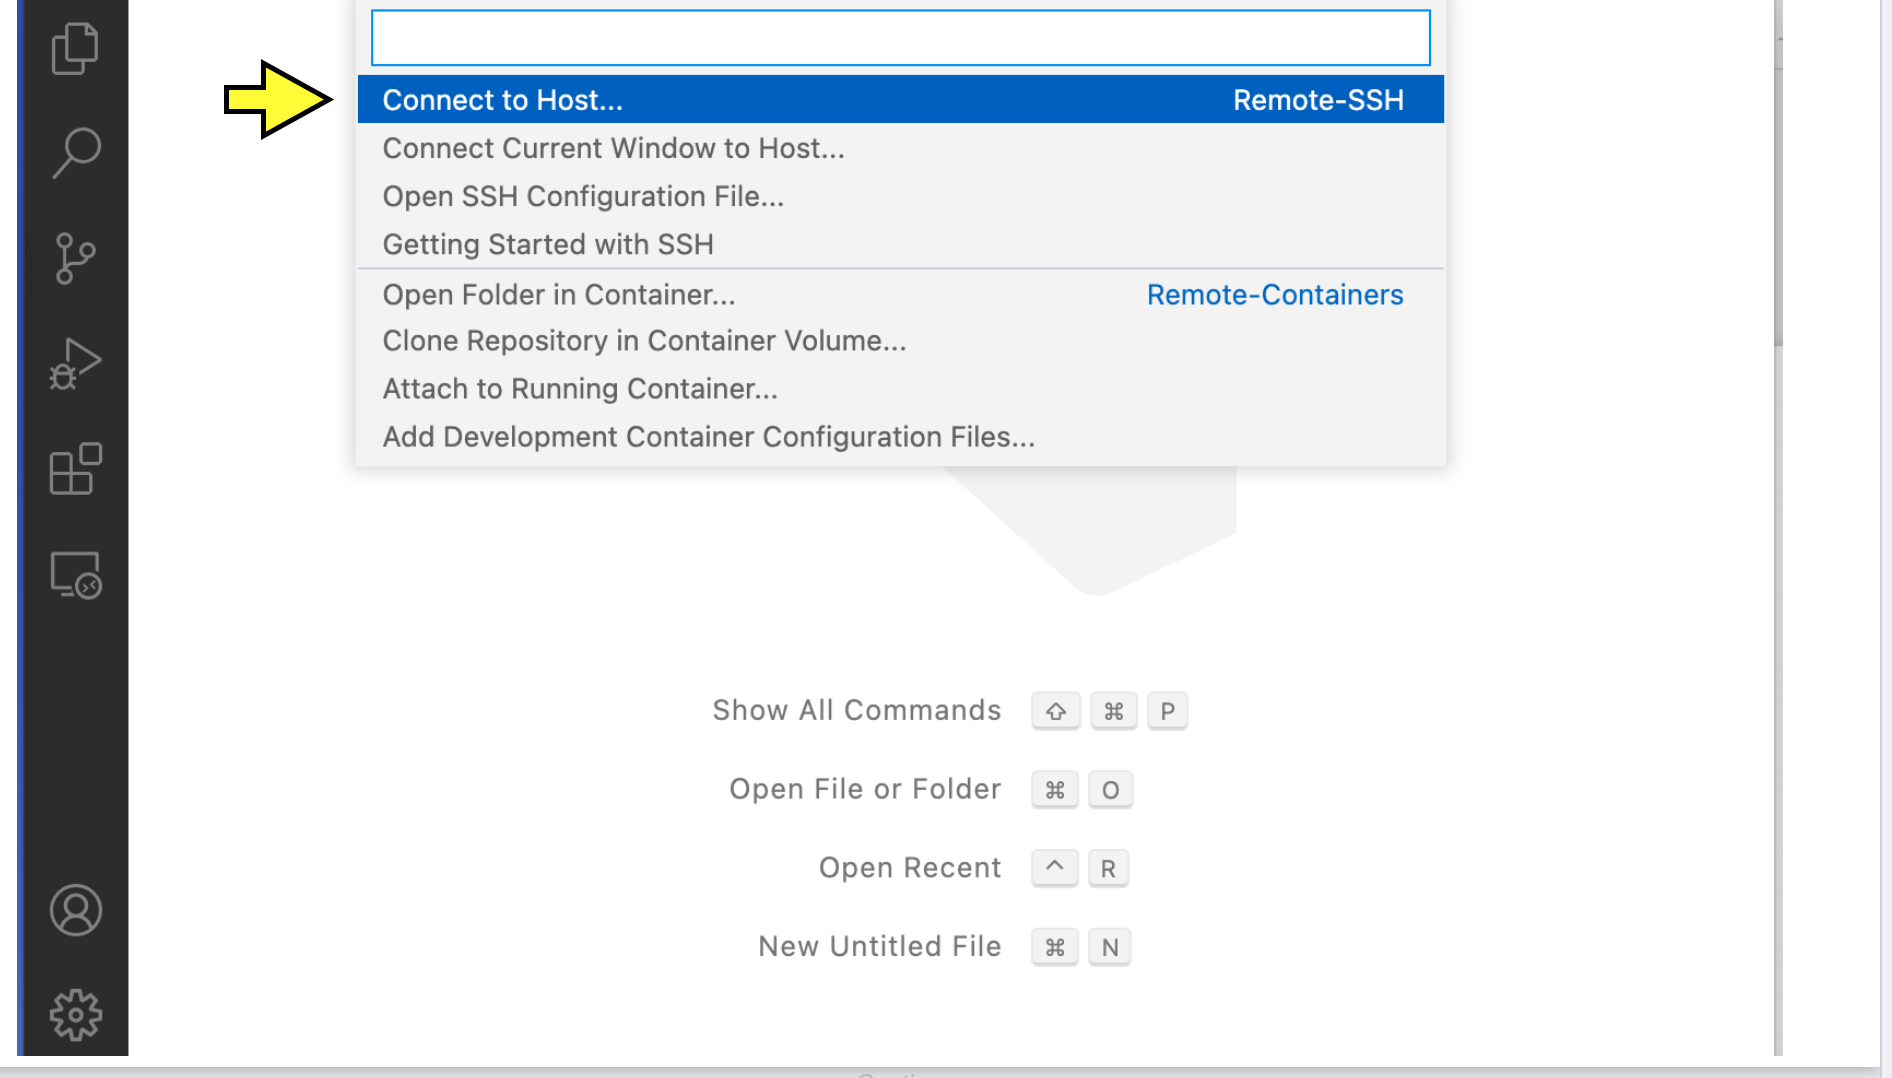This screenshot has width=1892, height=1078.
Task: Click the vertical scrollbar on right edge
Action: pos(1778,200)
